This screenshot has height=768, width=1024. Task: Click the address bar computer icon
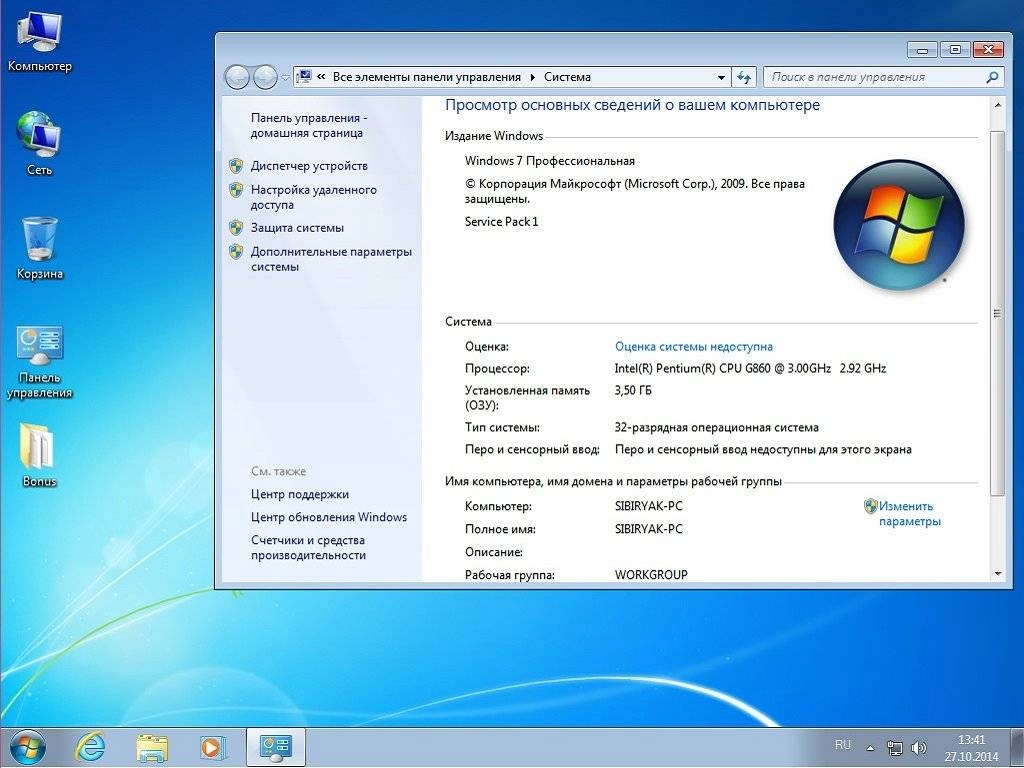click(304, 76)
